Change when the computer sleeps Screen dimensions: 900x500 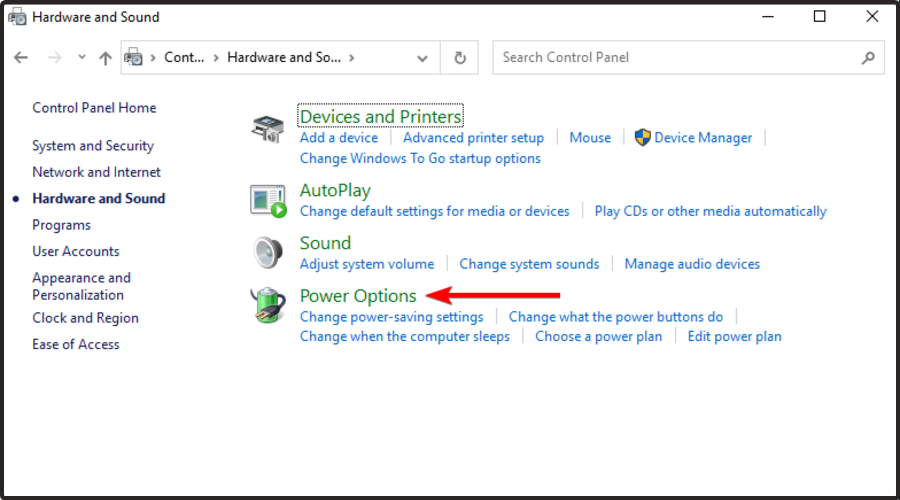[405, 336]
